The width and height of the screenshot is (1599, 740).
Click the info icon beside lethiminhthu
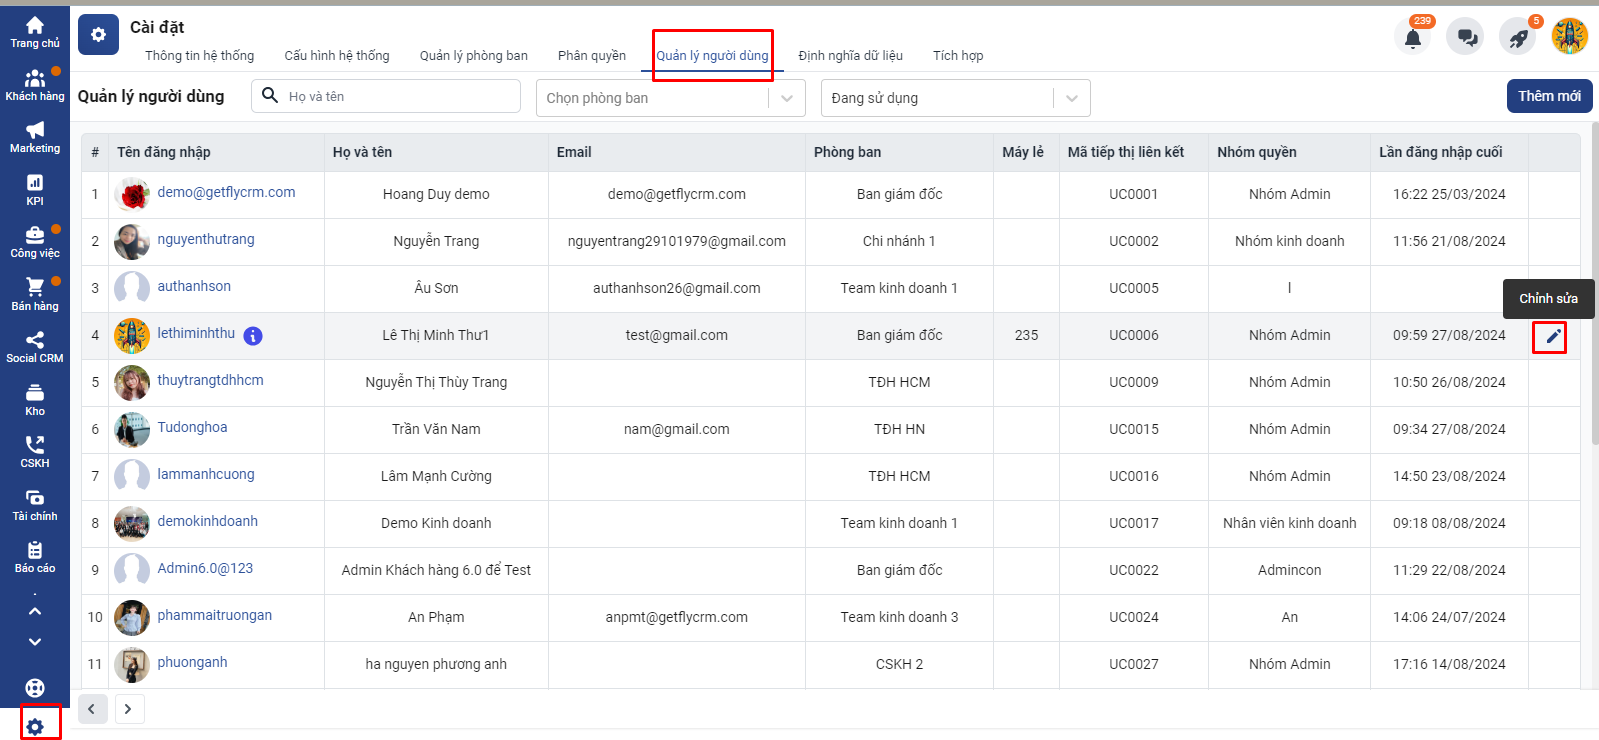[253, 336]
